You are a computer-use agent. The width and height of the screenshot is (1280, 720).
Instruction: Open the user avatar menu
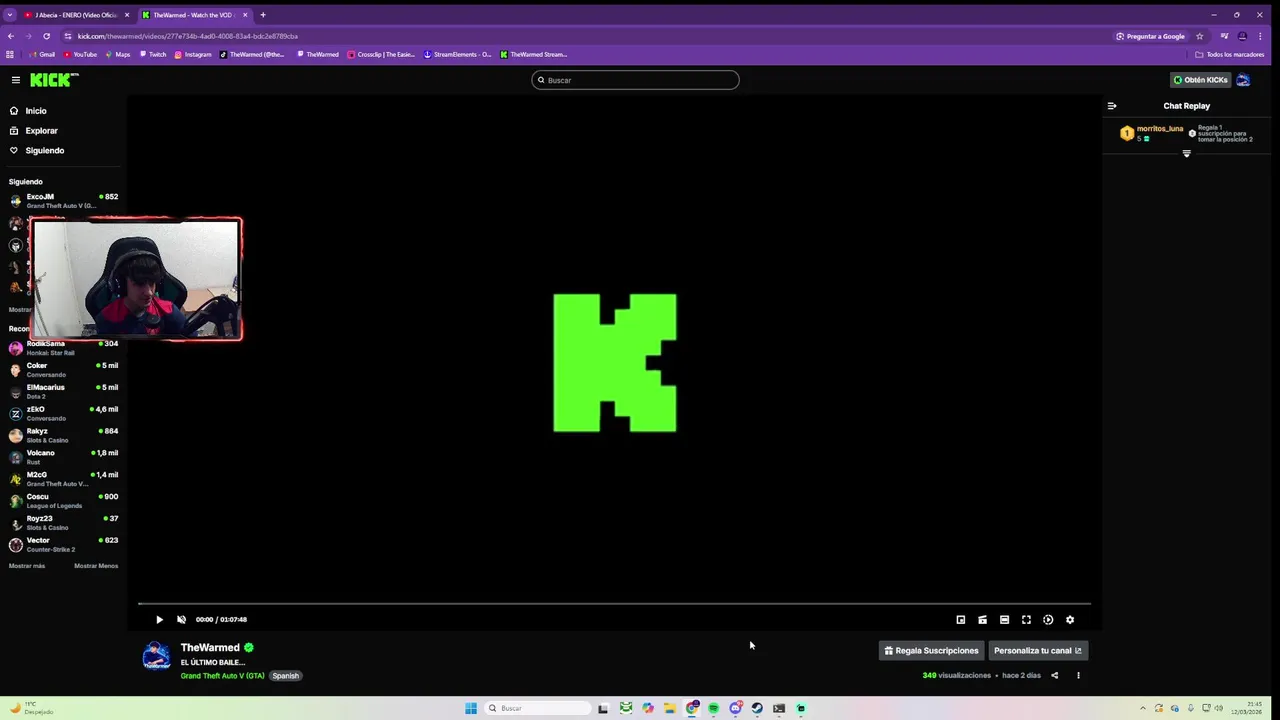(x=1243, y=80)
